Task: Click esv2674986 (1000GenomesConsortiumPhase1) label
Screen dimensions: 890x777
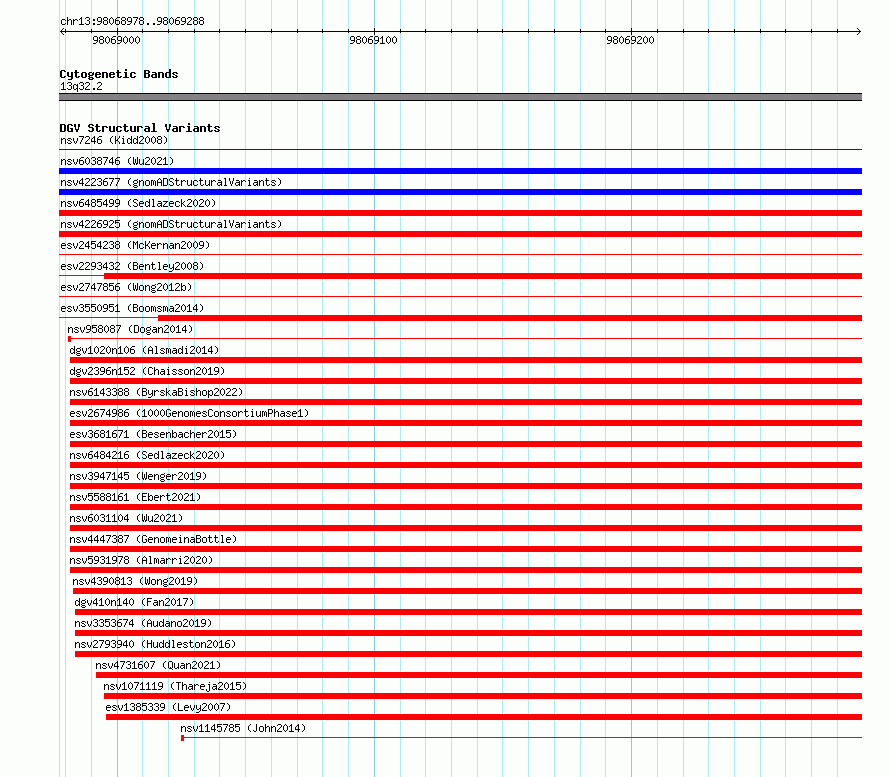Action: tap(189, 413)
